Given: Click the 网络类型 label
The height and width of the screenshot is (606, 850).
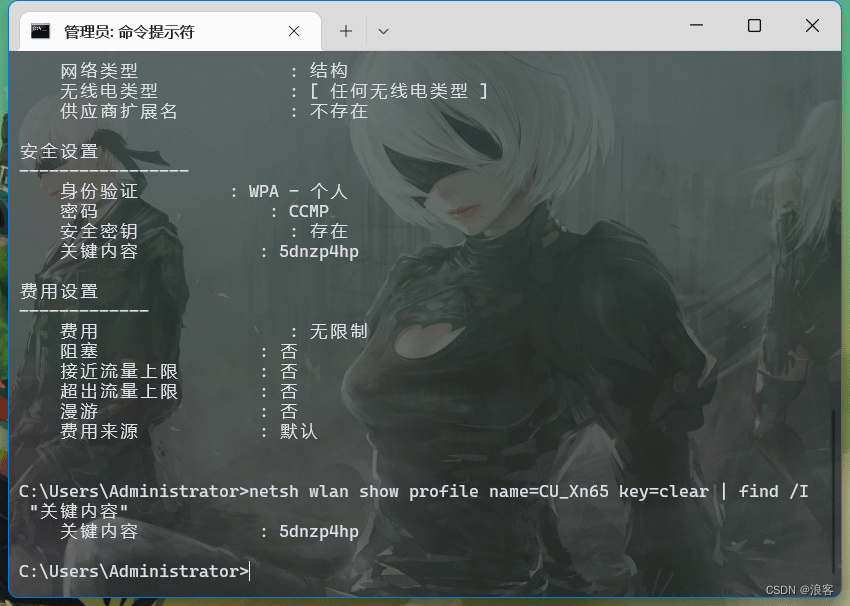Looking at the screenshot, I should point(99,71).
